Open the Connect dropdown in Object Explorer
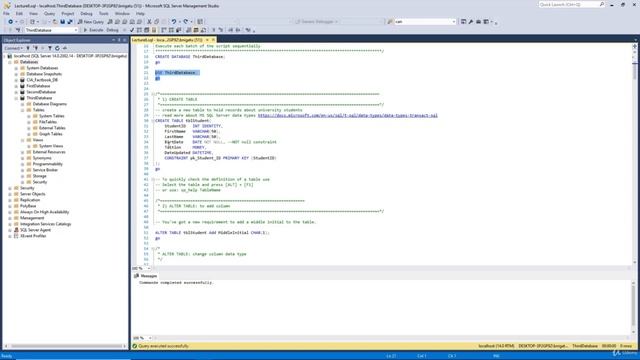This screenshot has width=640, height=360. point(13,48)
